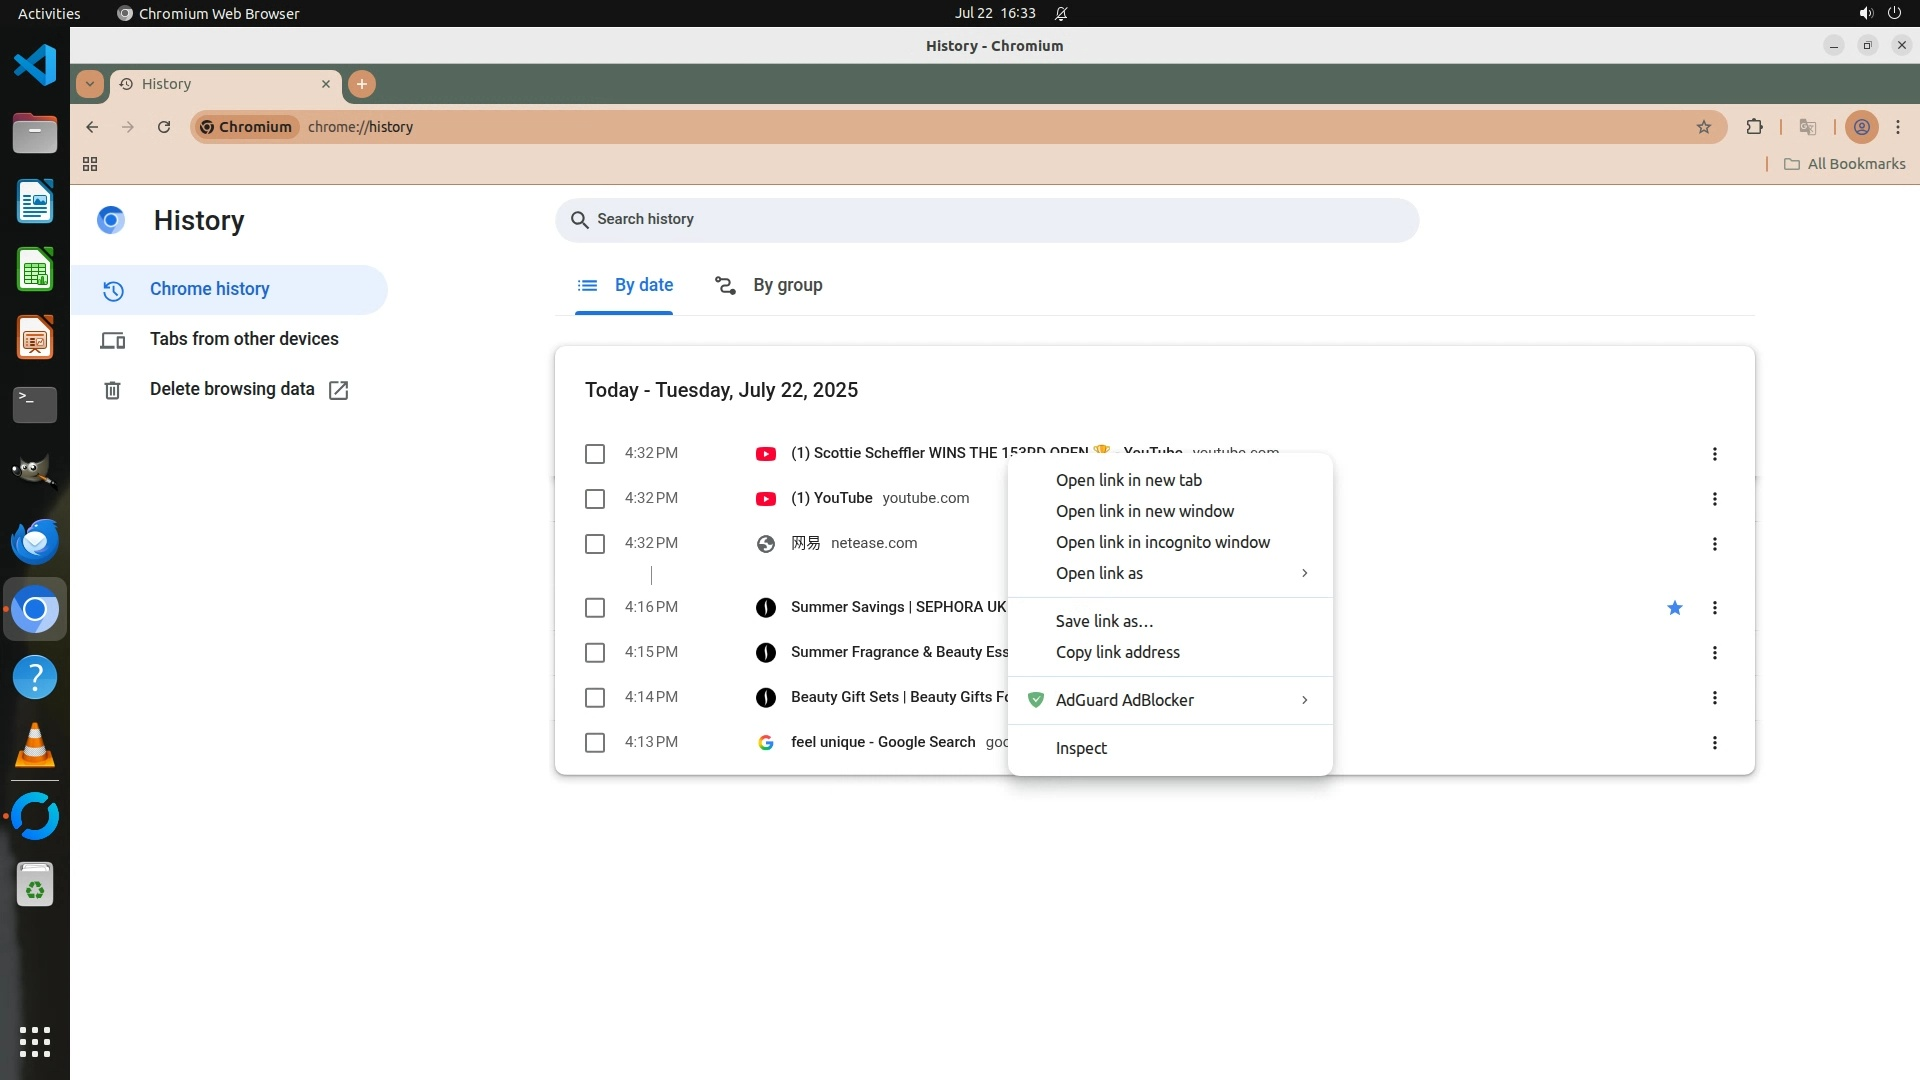Bookmark this page with star icon

pos(1704,127)
